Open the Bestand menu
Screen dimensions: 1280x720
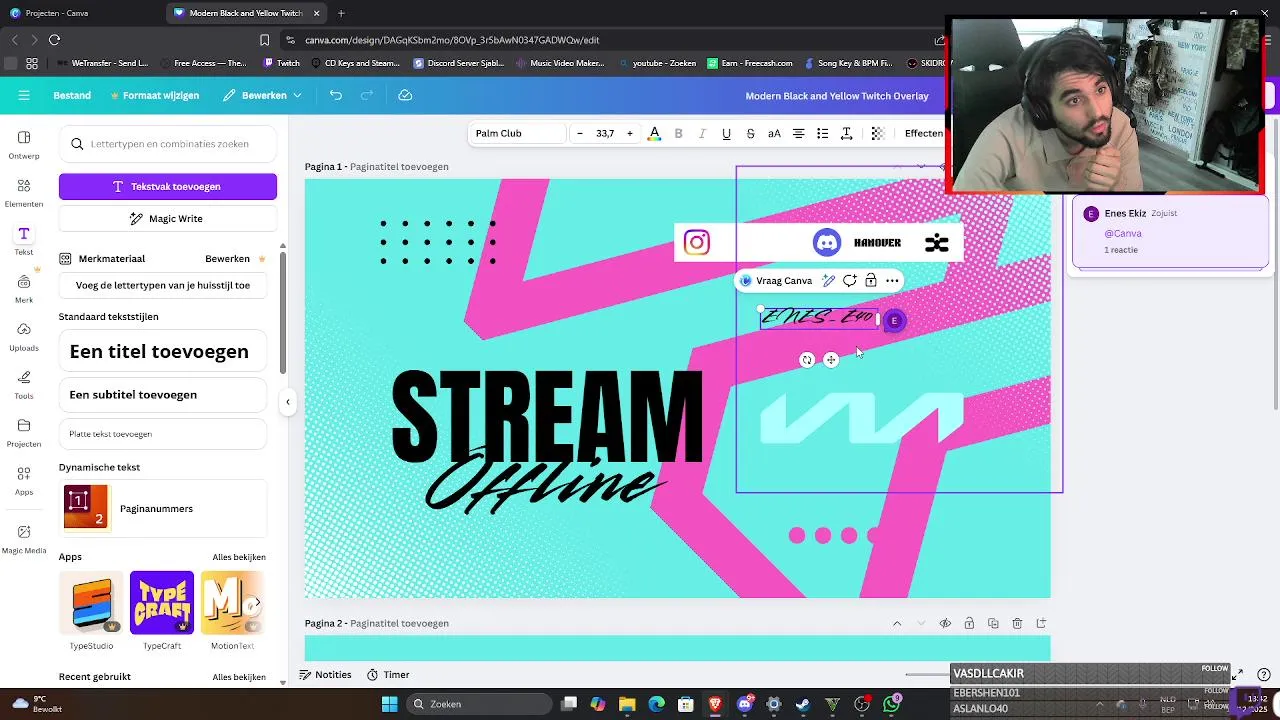click(x=72, y=95)
